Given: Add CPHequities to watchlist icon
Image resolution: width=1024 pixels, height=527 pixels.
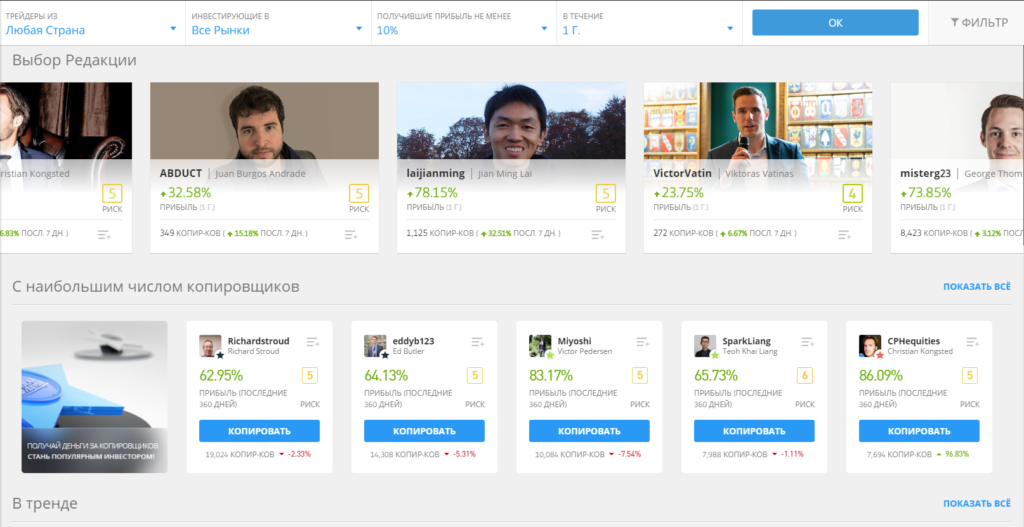Looking at the screenshot, I should click(x=972, y=342).
